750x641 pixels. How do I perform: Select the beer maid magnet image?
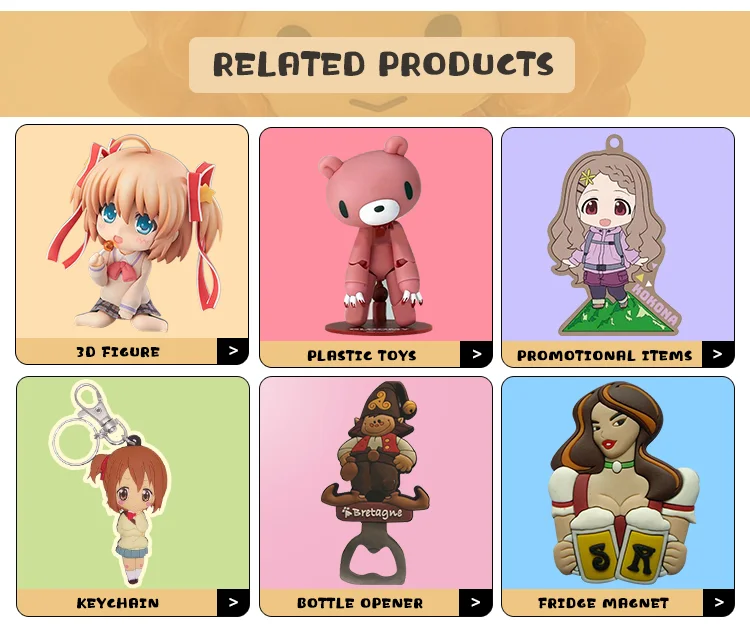pyautogui.click(x=622, y=483)
